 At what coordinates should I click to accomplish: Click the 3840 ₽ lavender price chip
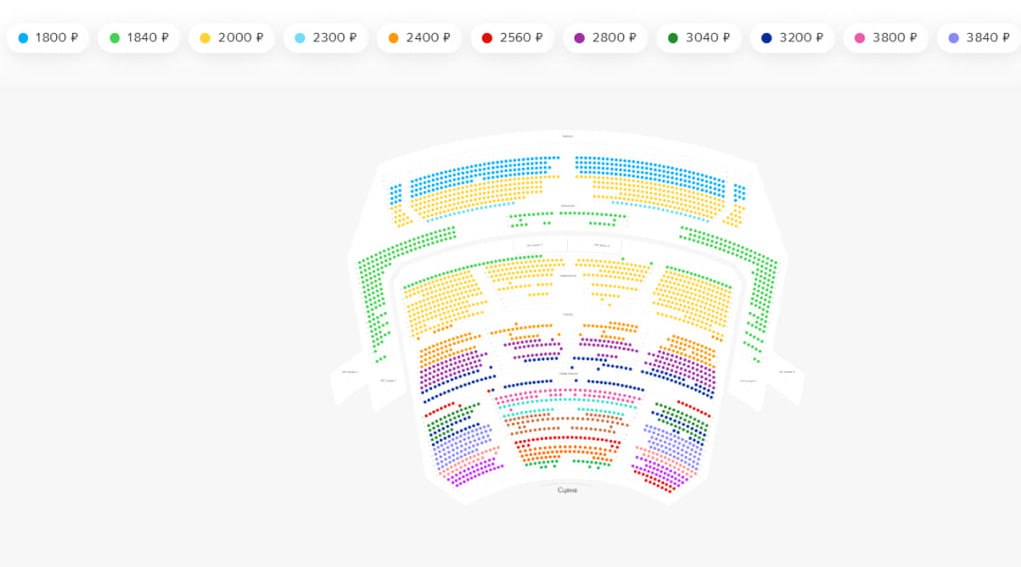coord(978,38)
